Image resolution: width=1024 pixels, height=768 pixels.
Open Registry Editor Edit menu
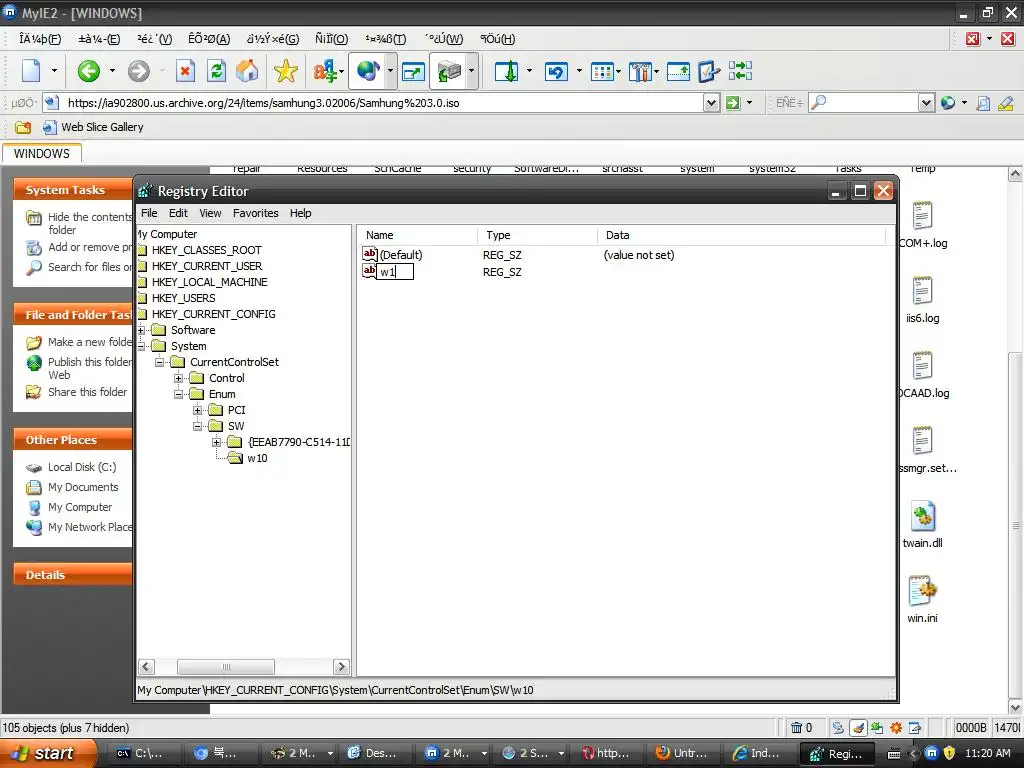click(x=178, y=213)
